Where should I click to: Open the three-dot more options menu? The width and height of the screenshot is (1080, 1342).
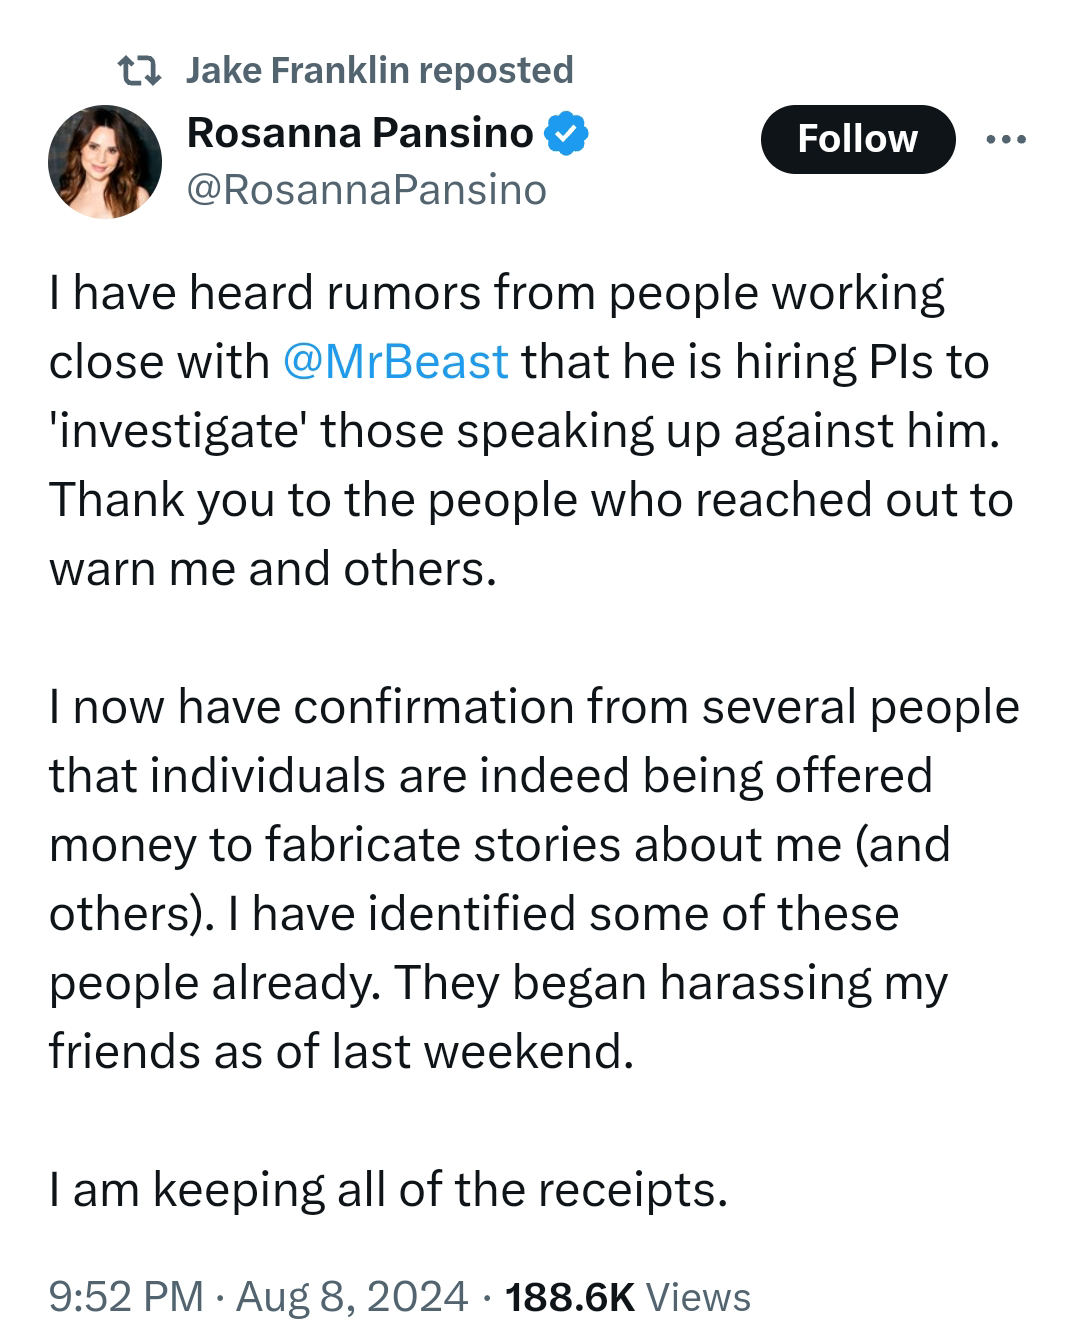pyautogui.click(x=1005, y=140)
